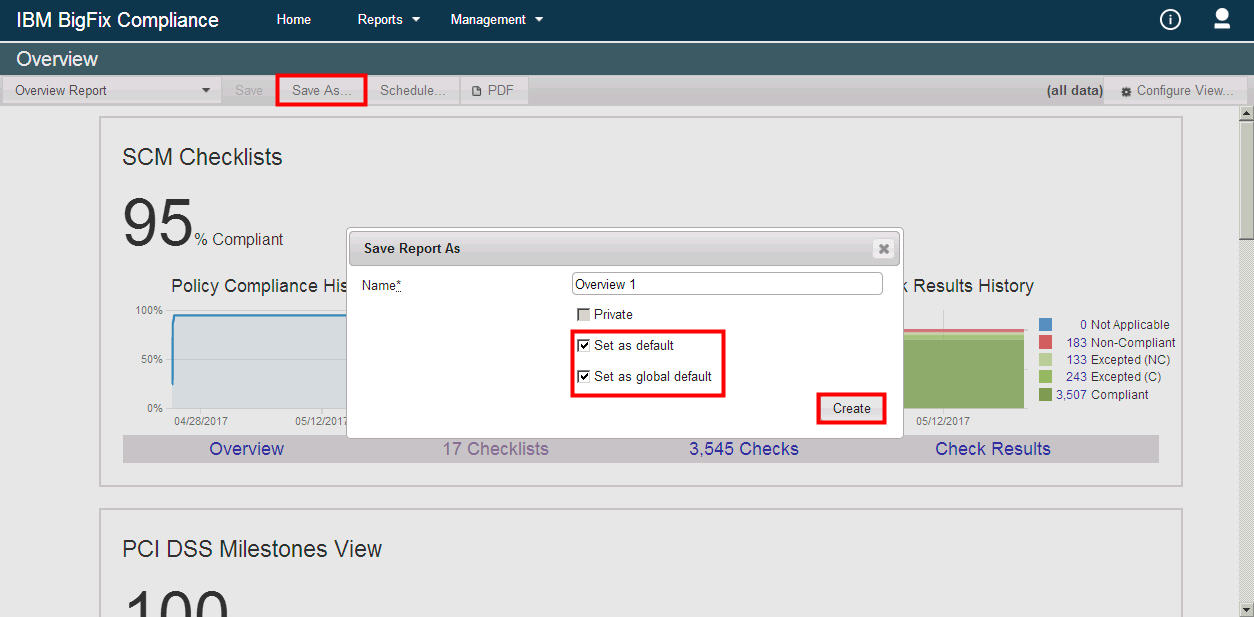Open the Check Results link
1254x617 pixels.
[x=993, y=449]
